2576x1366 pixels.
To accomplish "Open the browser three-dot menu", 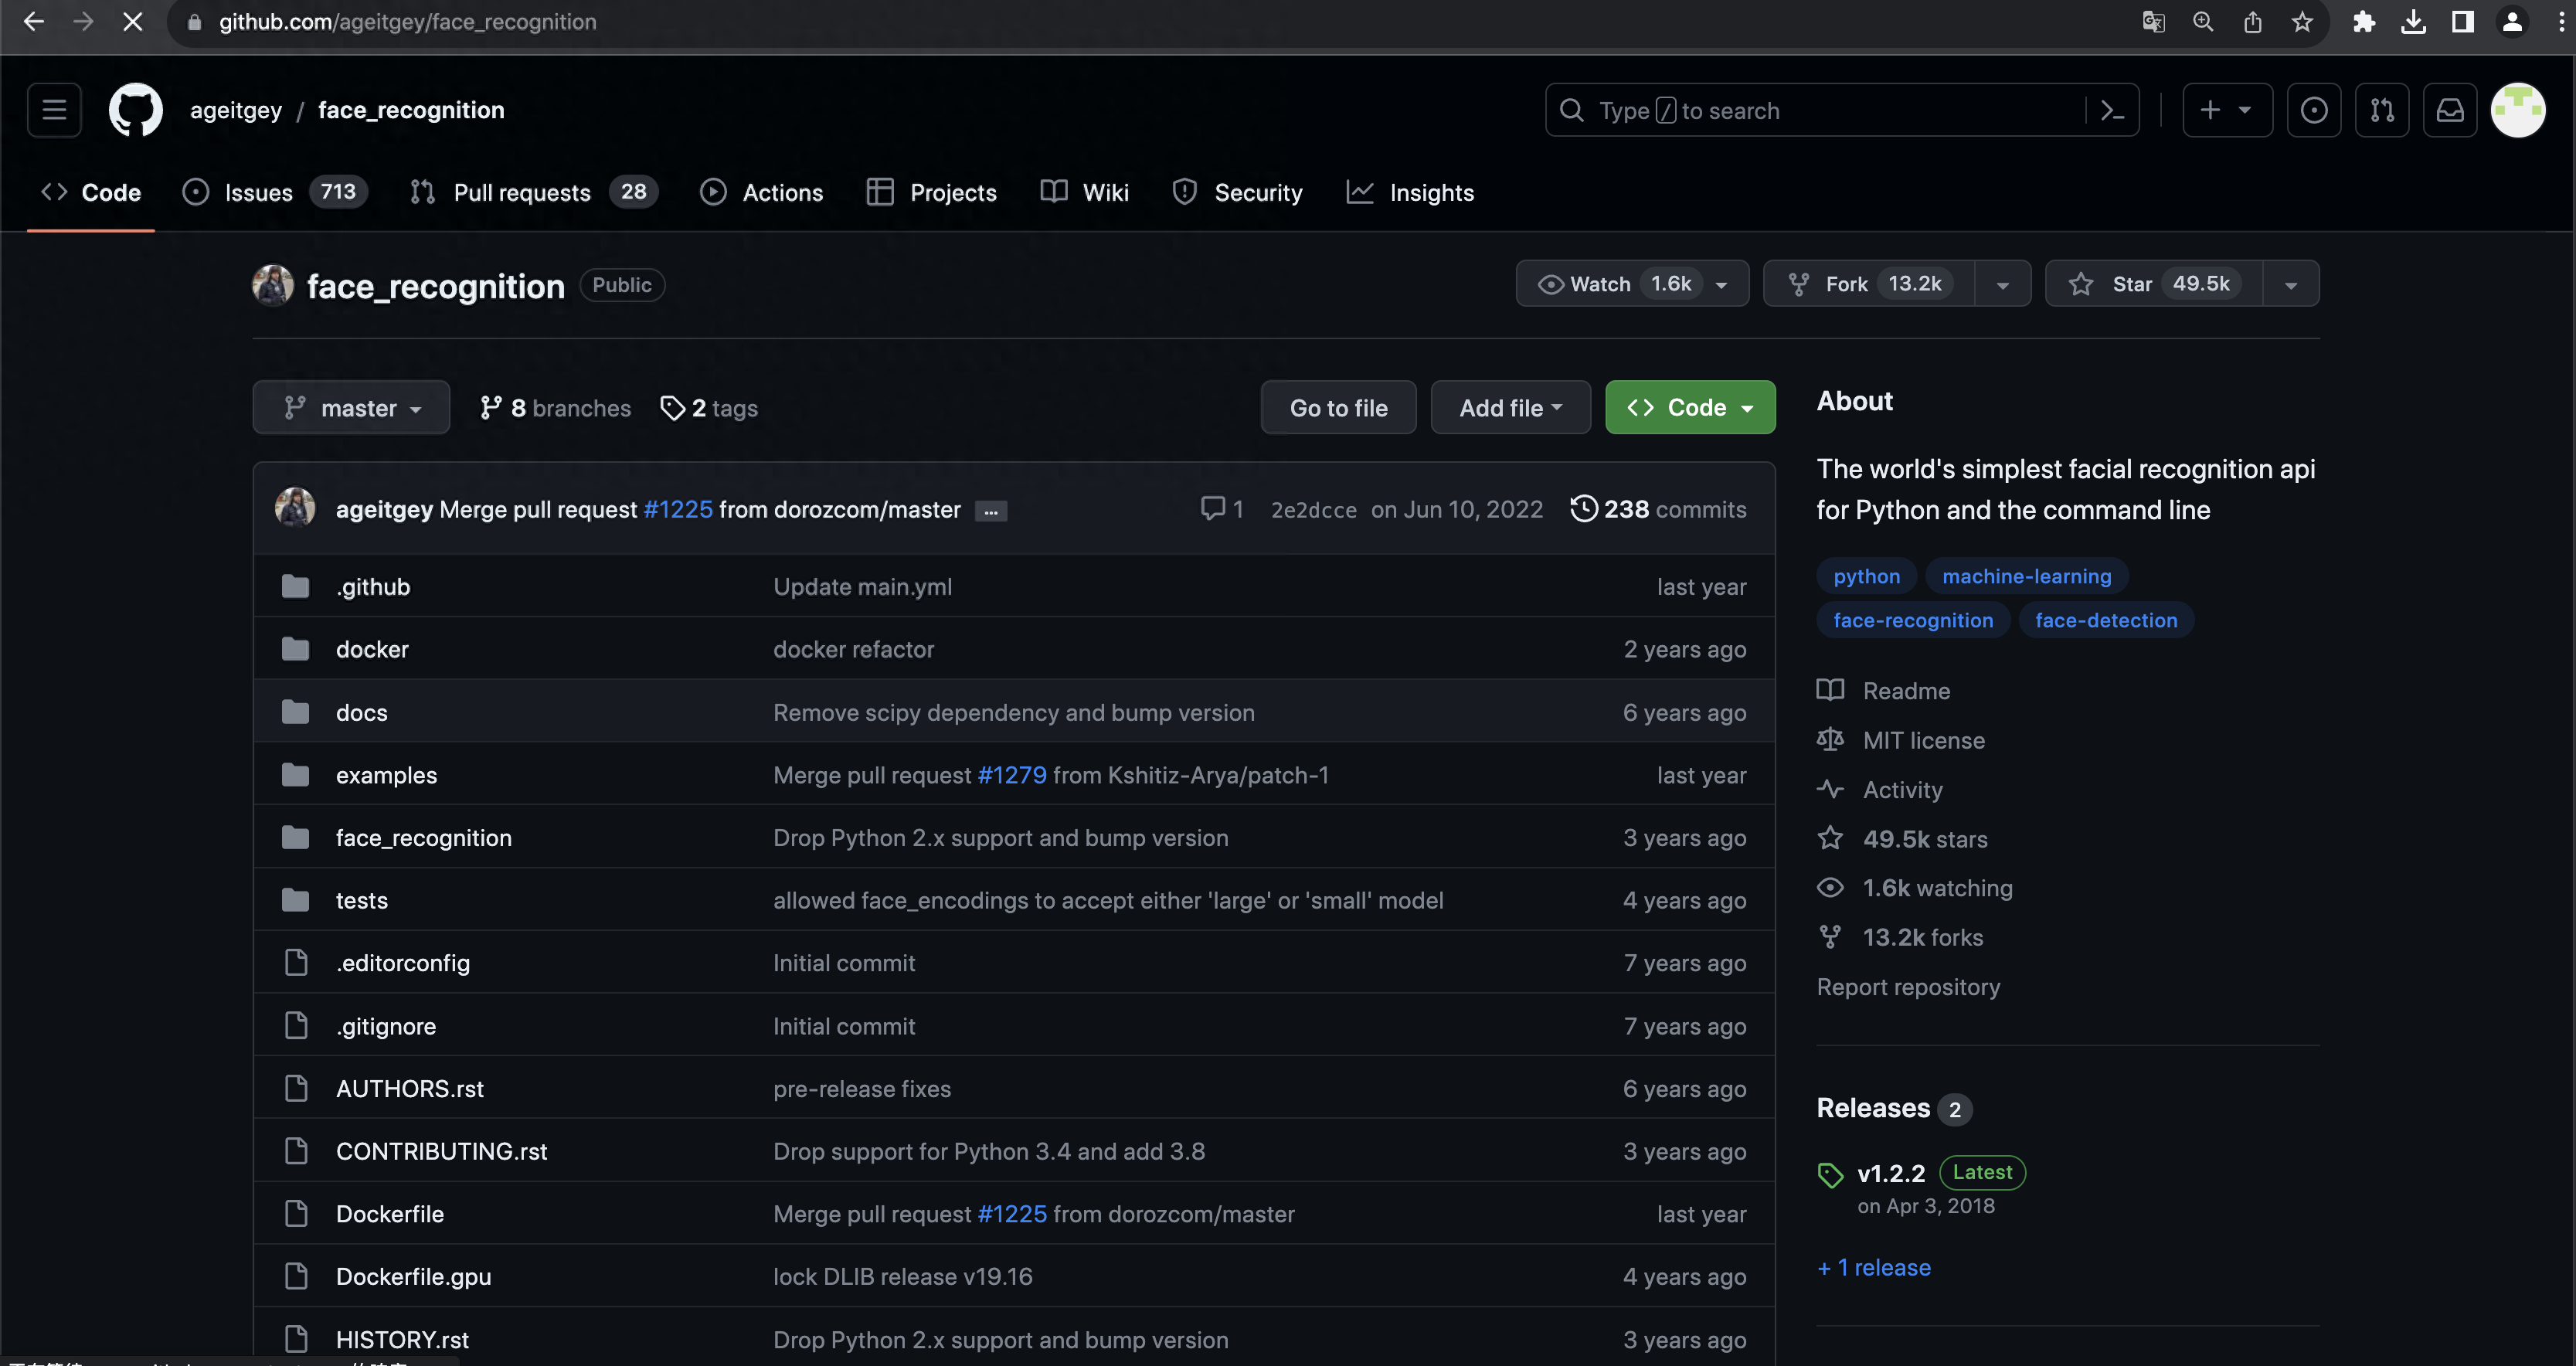I will coord(2561,22).
